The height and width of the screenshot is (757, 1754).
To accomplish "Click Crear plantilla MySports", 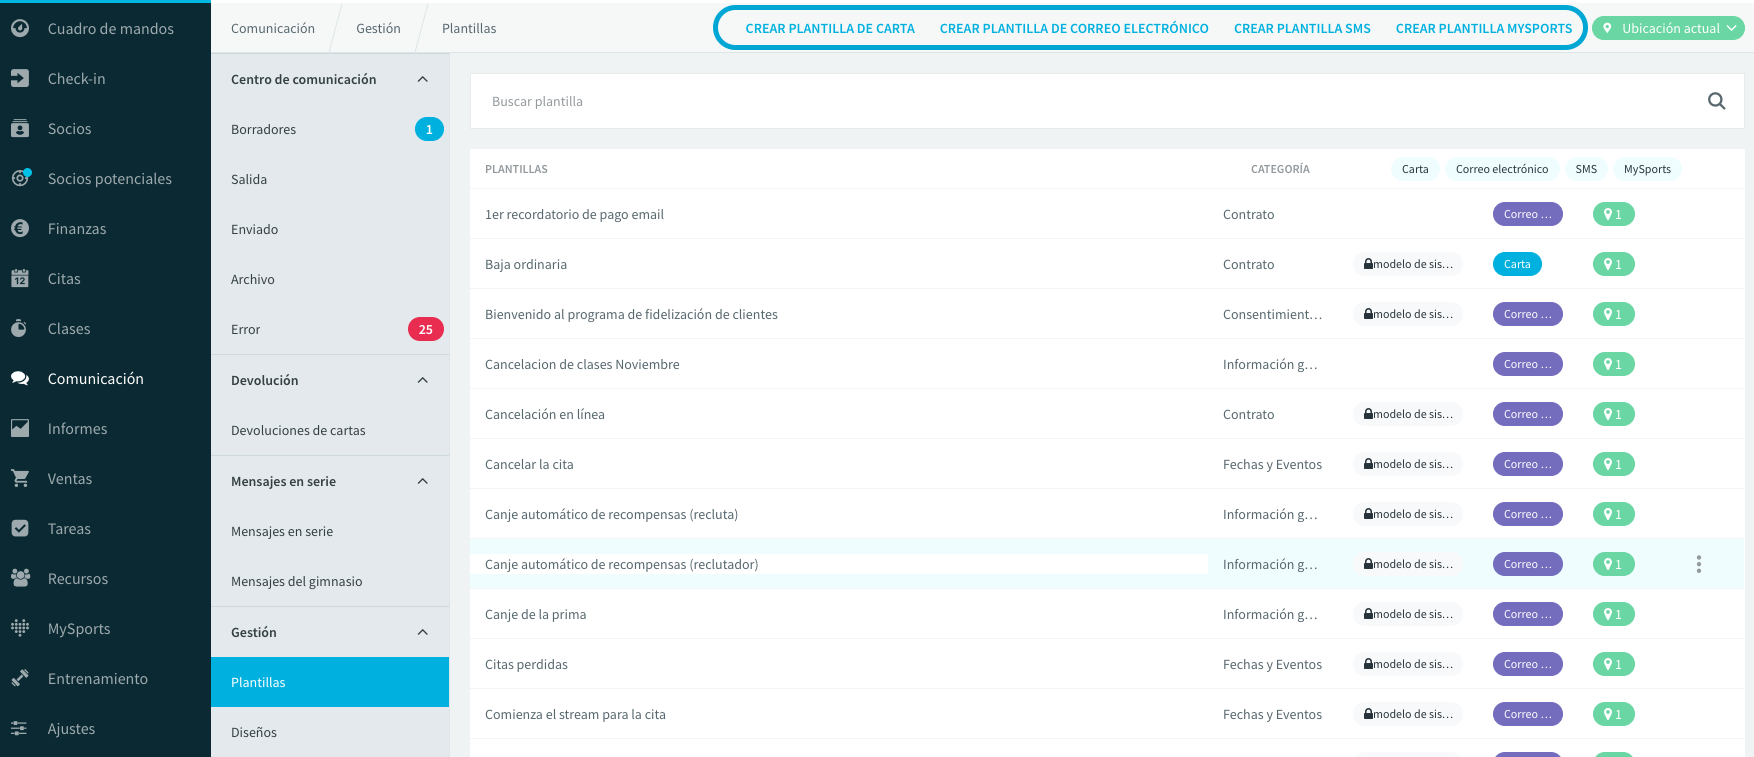I will coord(1484,29).
